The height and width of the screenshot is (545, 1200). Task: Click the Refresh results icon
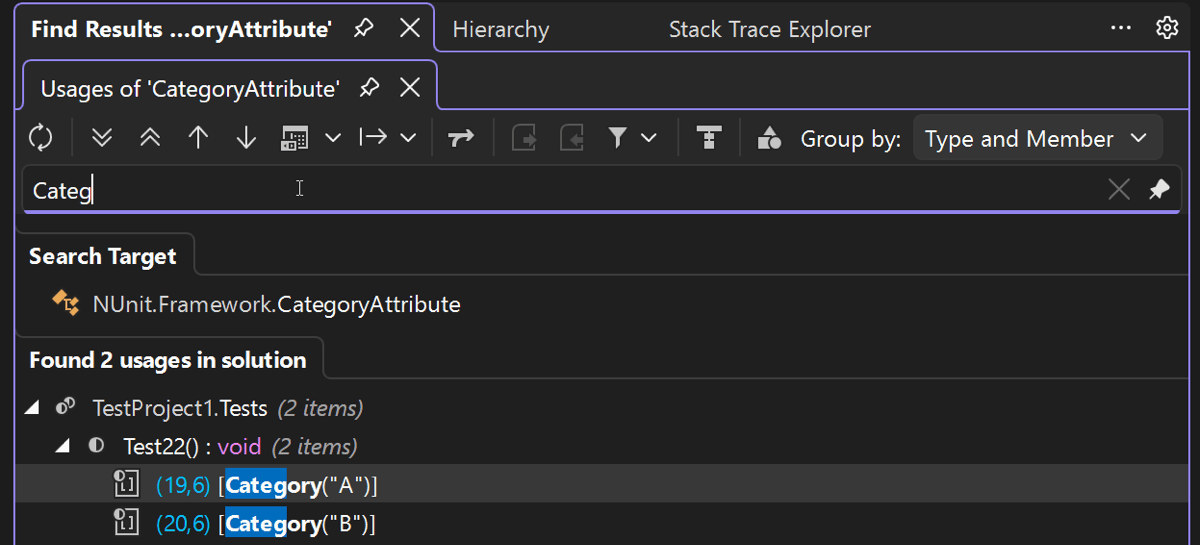click(x=40, y=138)
